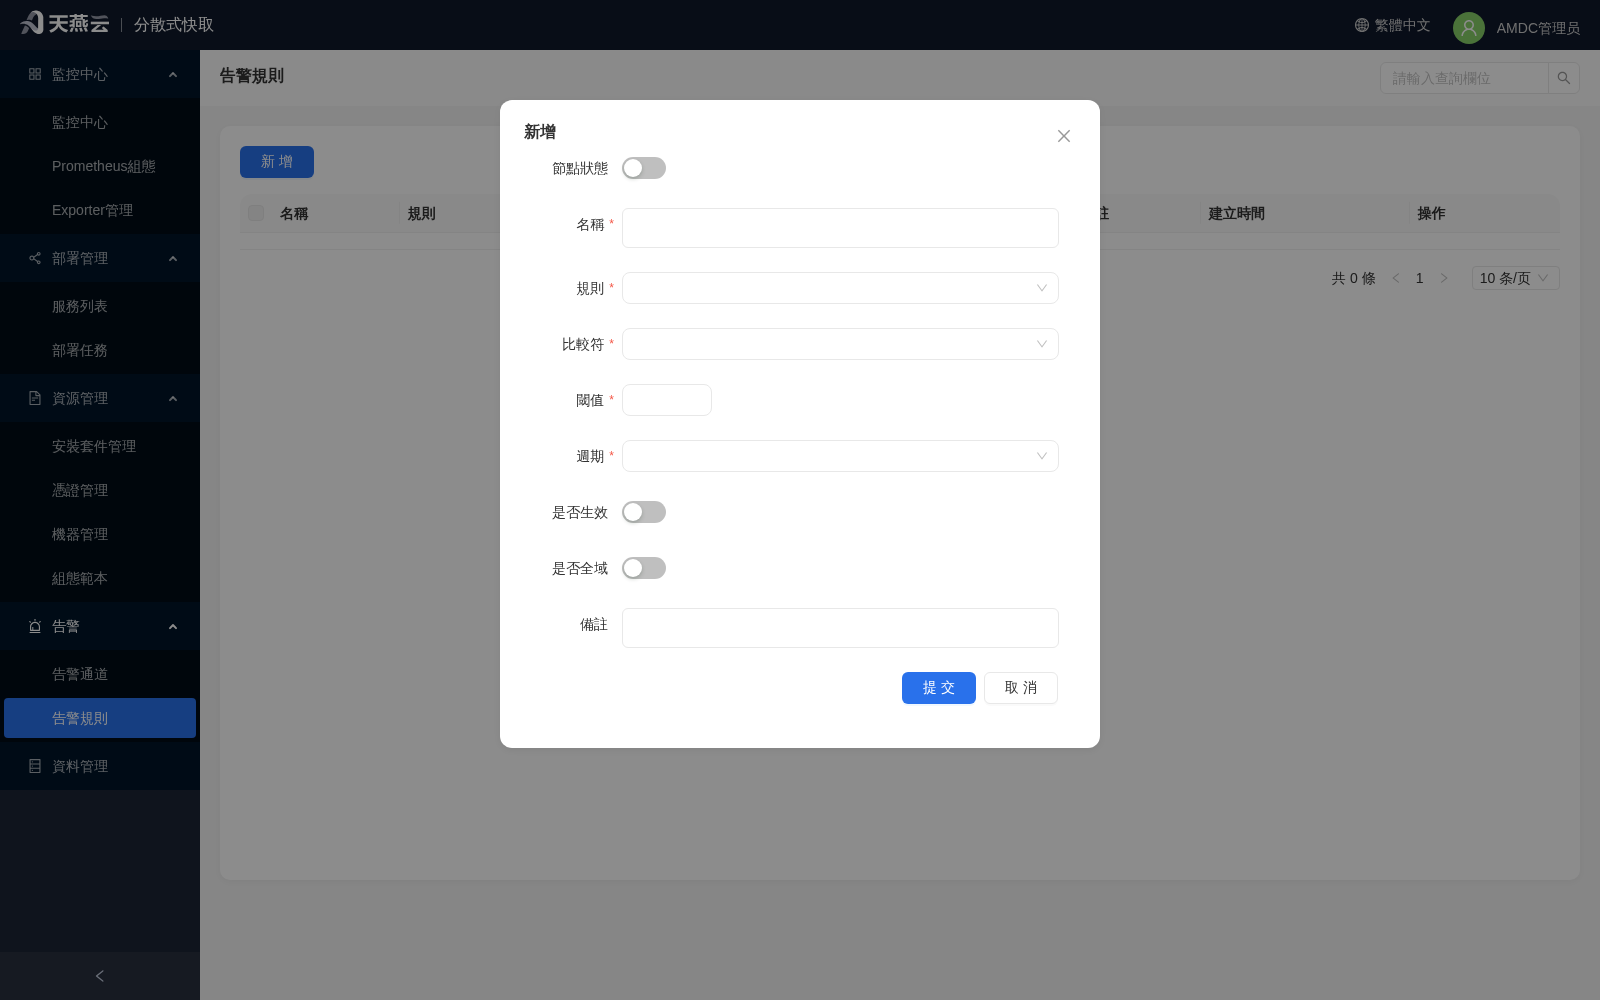Click the 提交 submit button
Image resolution: width=1600 pixels, height=1000 pixels.
coord(939,688)
